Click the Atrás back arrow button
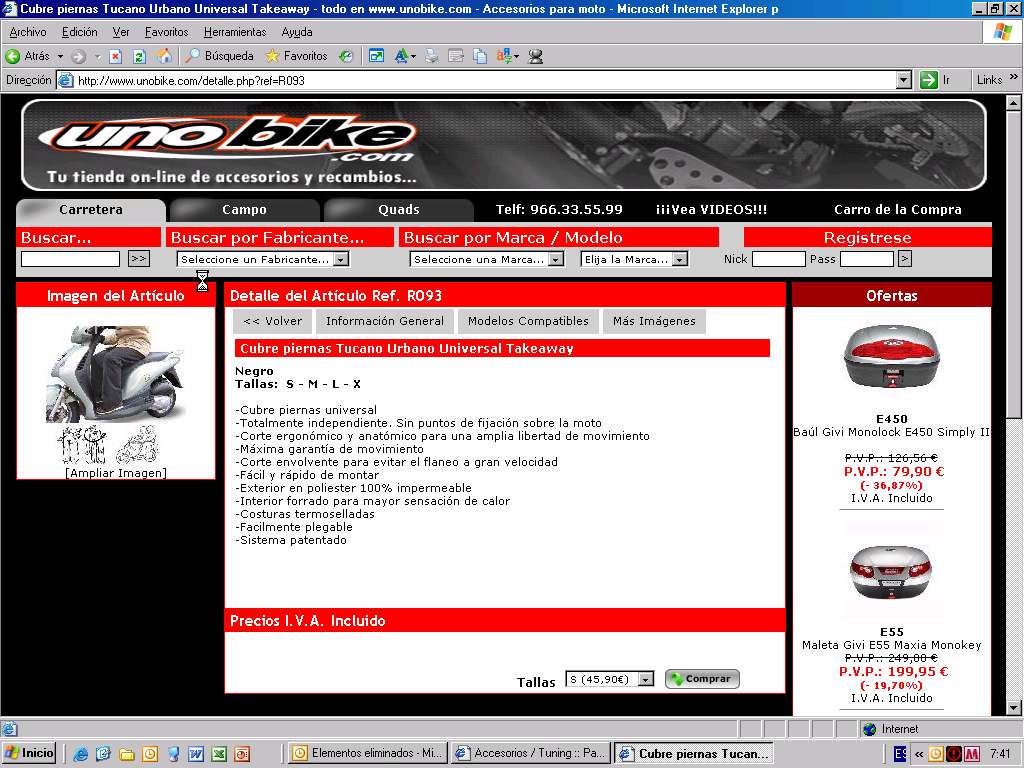Screen dimensions: 1024x768 point(27,56)
